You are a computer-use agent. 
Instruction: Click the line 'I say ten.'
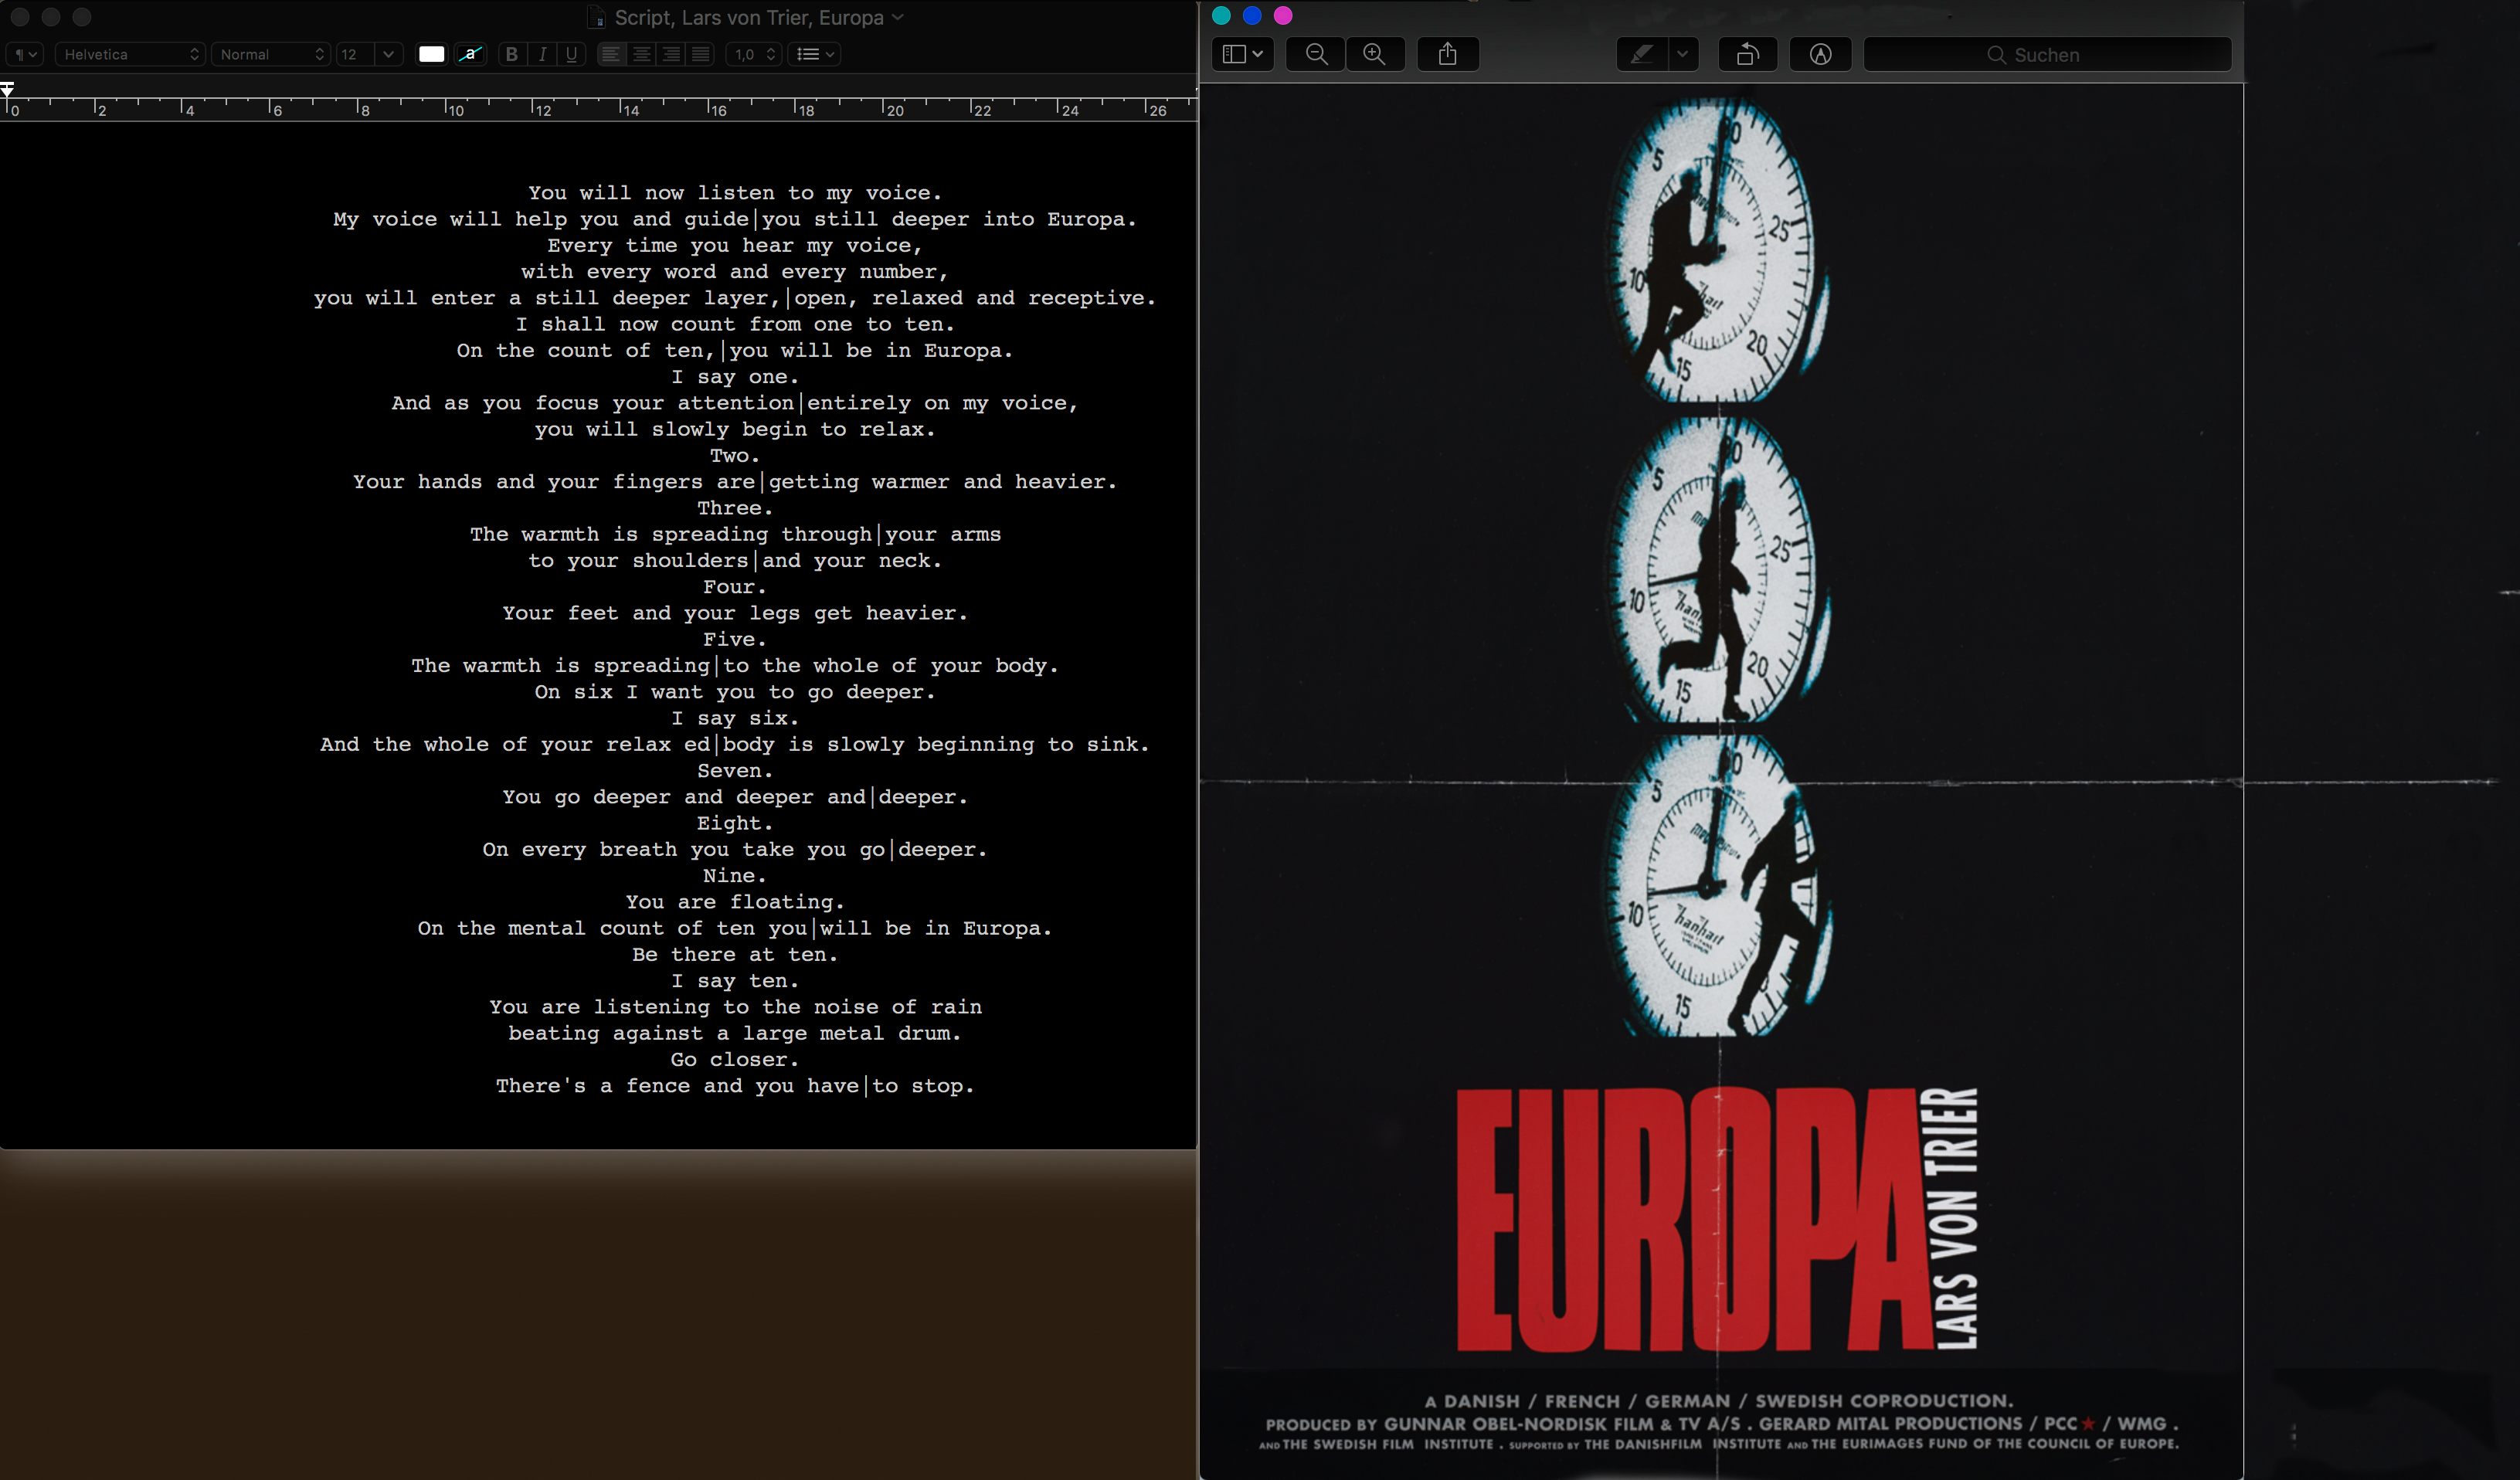pyautogui.click(x=735, y=981)
